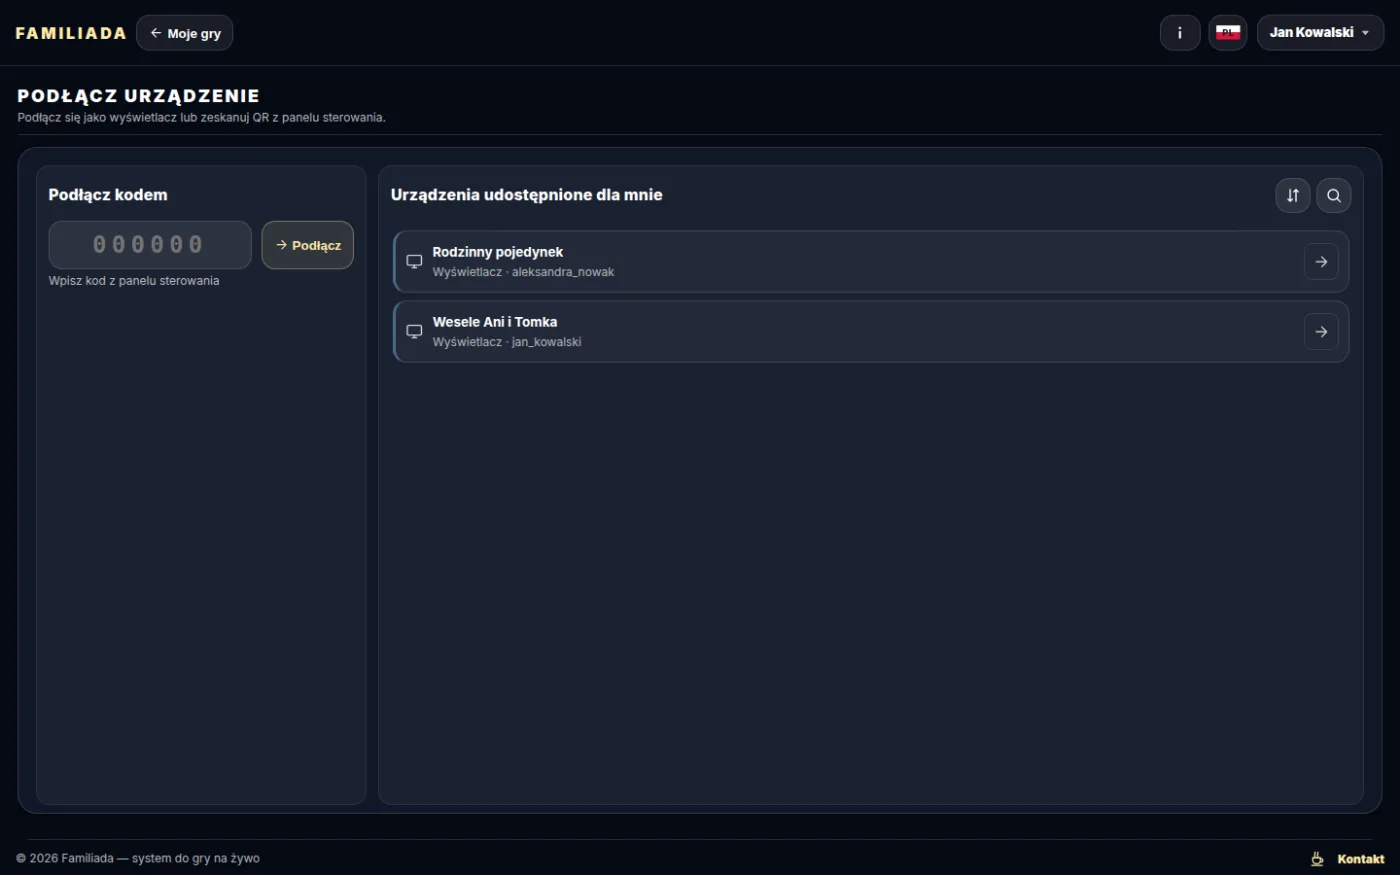Screen dimensions: 1400x875
Task: Click the "© 2026 Familiada" footer text
Action: (138, 859)
